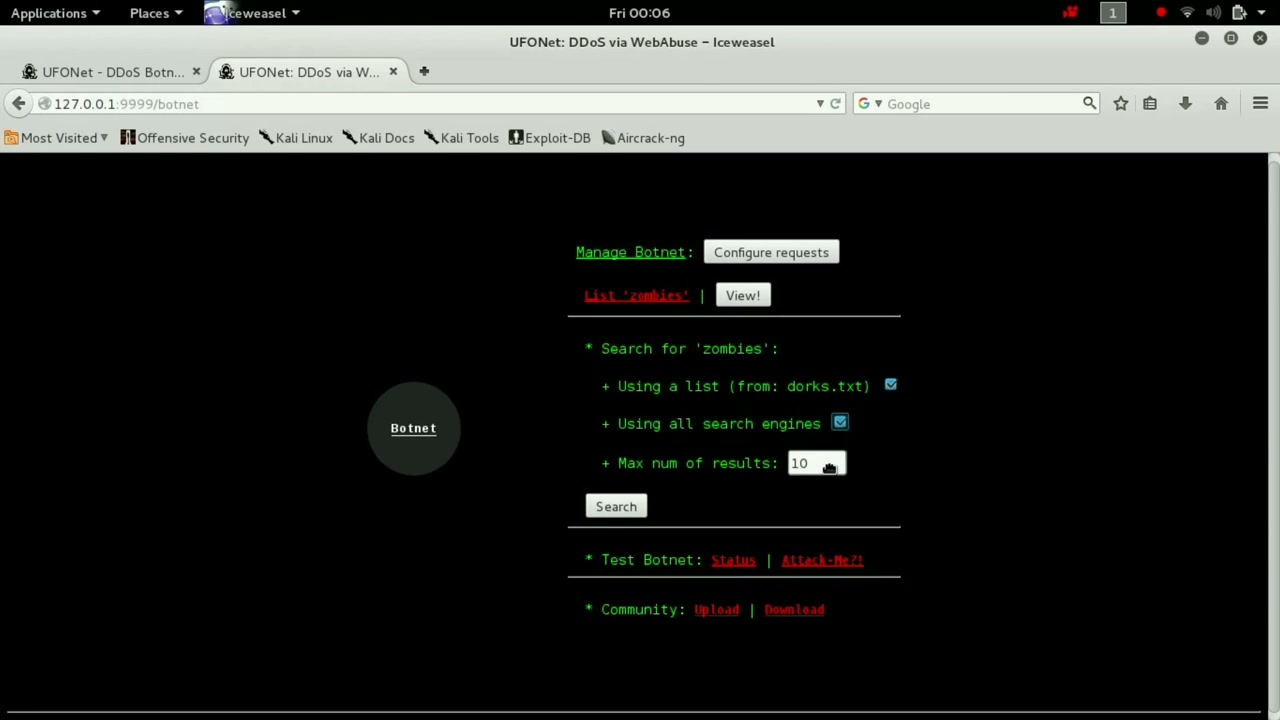Show bookmarks list icon

(1150, 104)
